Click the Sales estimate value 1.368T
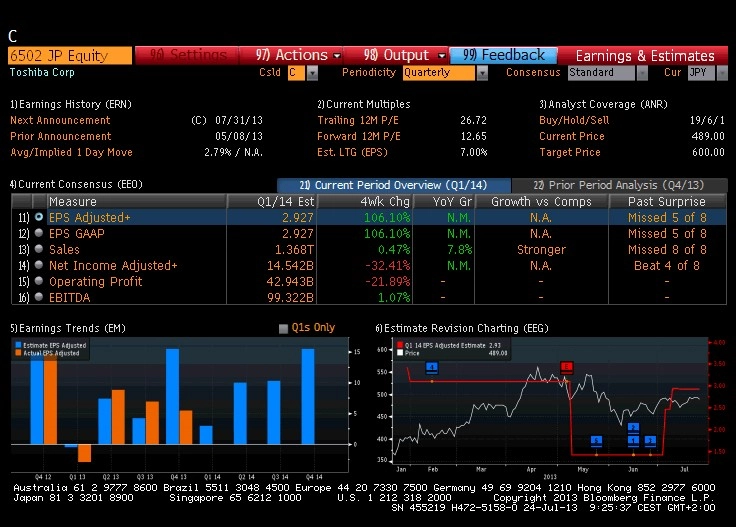This screenshot has width=736, height=527. 294,250
